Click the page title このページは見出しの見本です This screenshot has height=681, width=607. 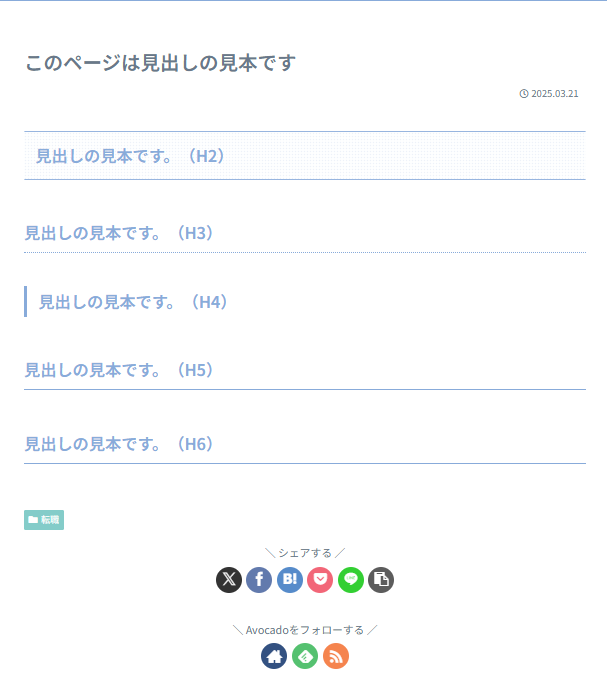(x=161, y=63)
